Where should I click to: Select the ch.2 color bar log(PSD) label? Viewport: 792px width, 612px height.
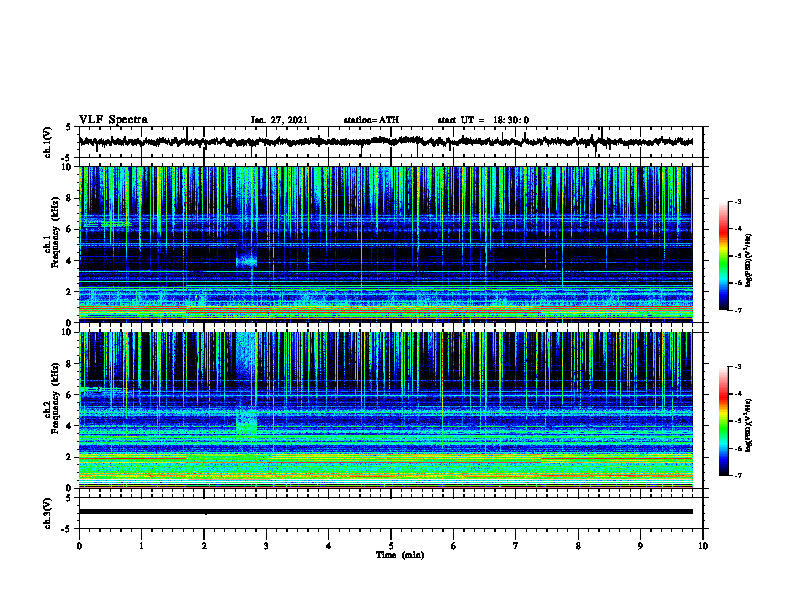tap(750, 425)
